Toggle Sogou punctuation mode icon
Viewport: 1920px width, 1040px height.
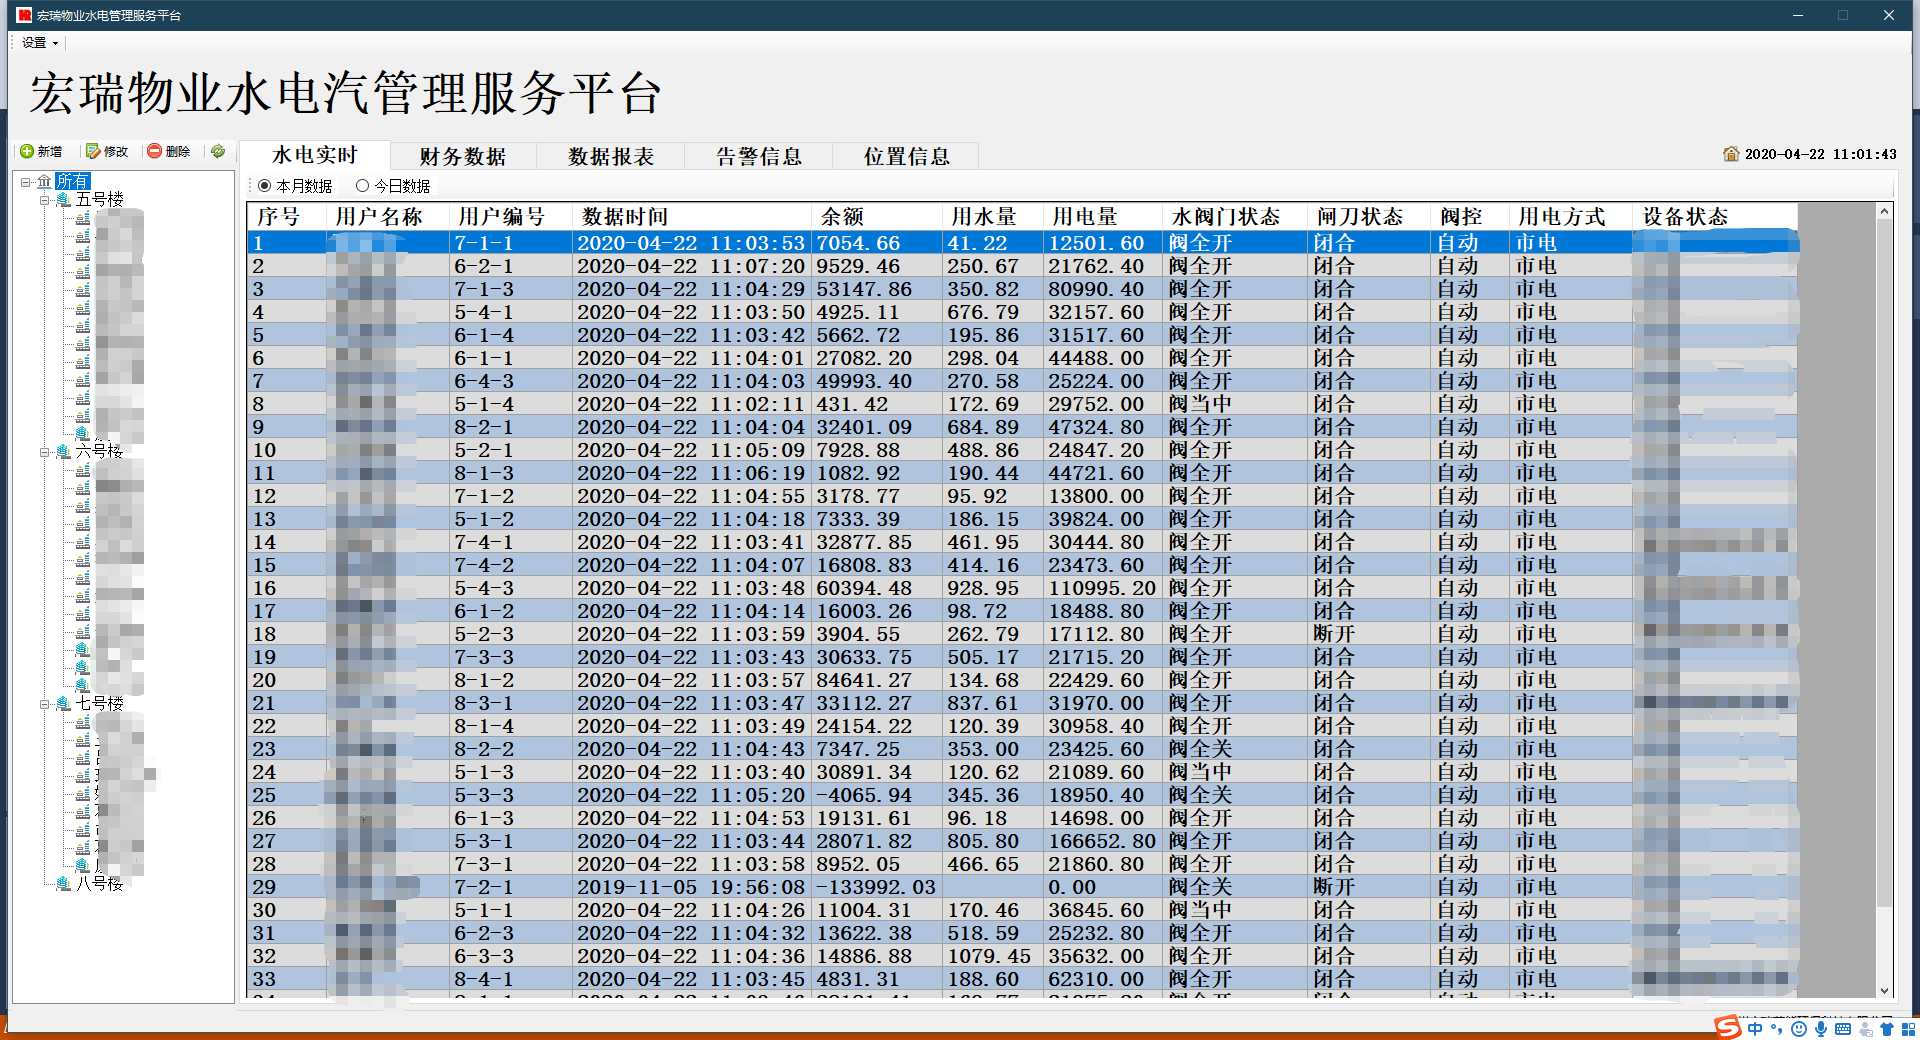(1777, 1028)
